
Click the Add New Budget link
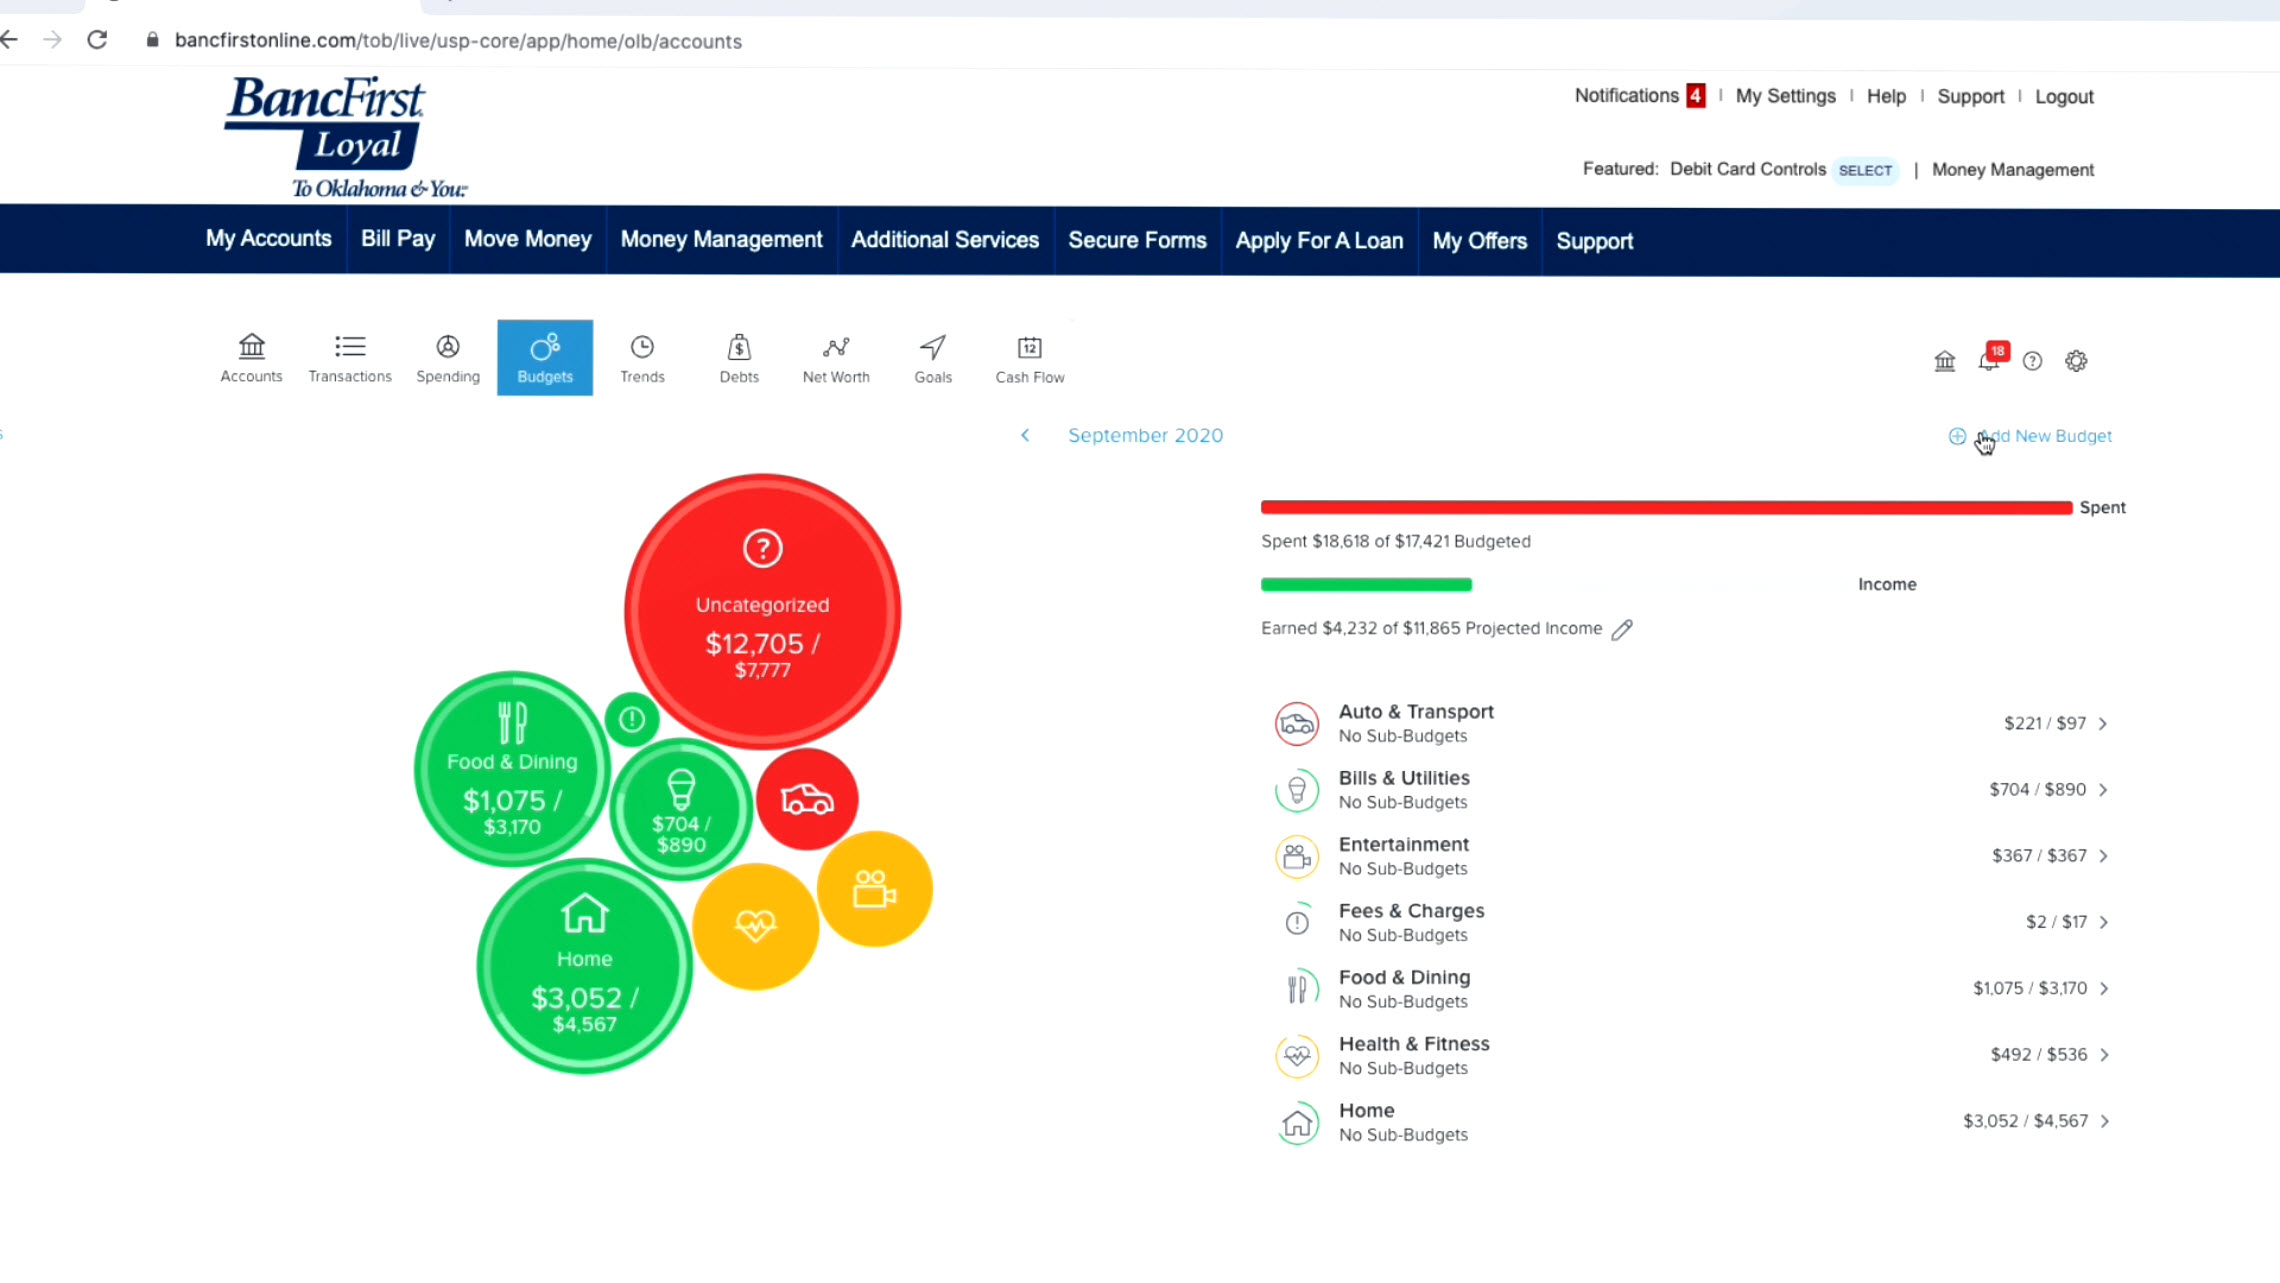click(x=2045, y=436)
